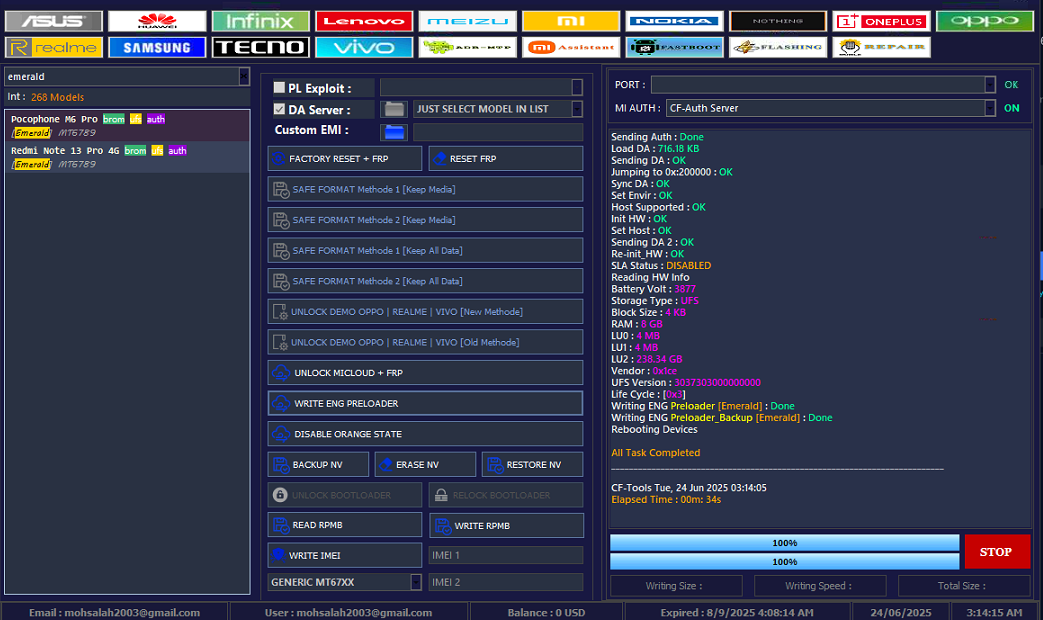The width and height of the screenshot is (1043, 620).
Task: Run the RESET FRP action
Action: coord(506,158)
